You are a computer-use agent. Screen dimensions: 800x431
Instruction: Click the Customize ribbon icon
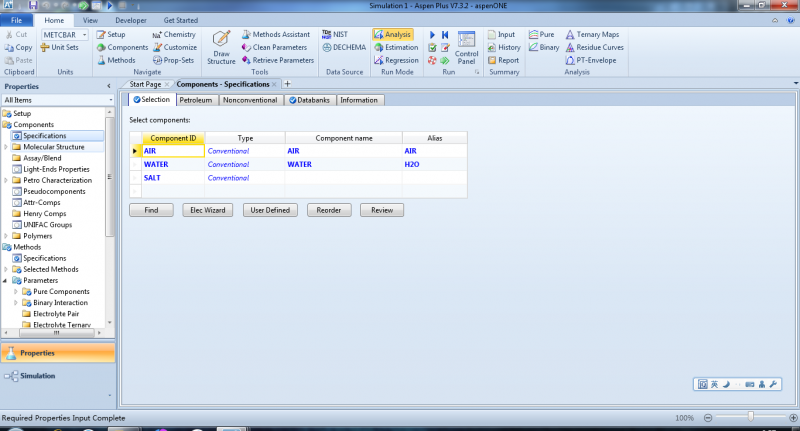pos(175,47)
